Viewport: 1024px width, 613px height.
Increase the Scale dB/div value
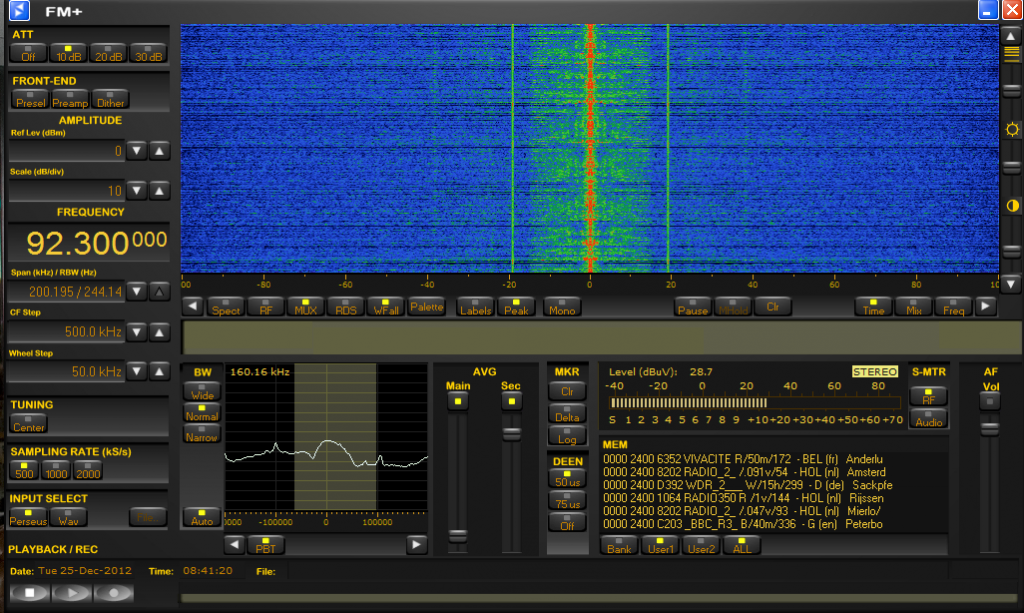(159, 191)
